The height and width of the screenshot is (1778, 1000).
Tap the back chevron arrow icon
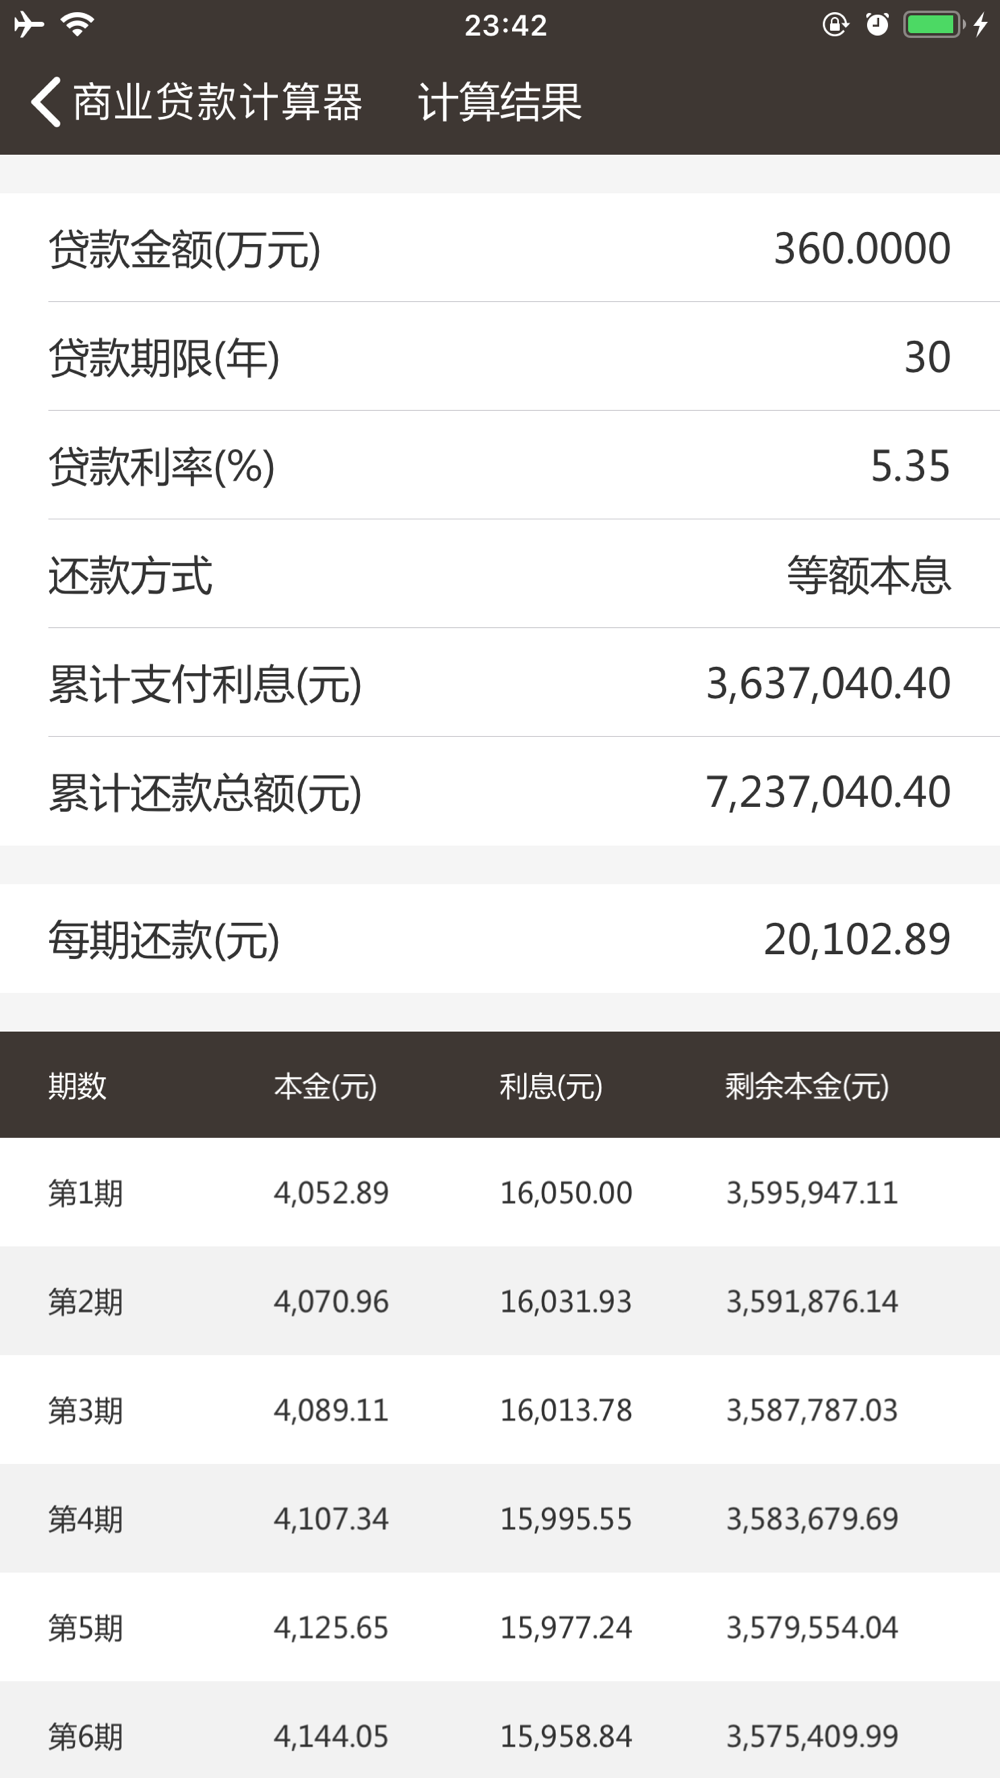(46, 102)
